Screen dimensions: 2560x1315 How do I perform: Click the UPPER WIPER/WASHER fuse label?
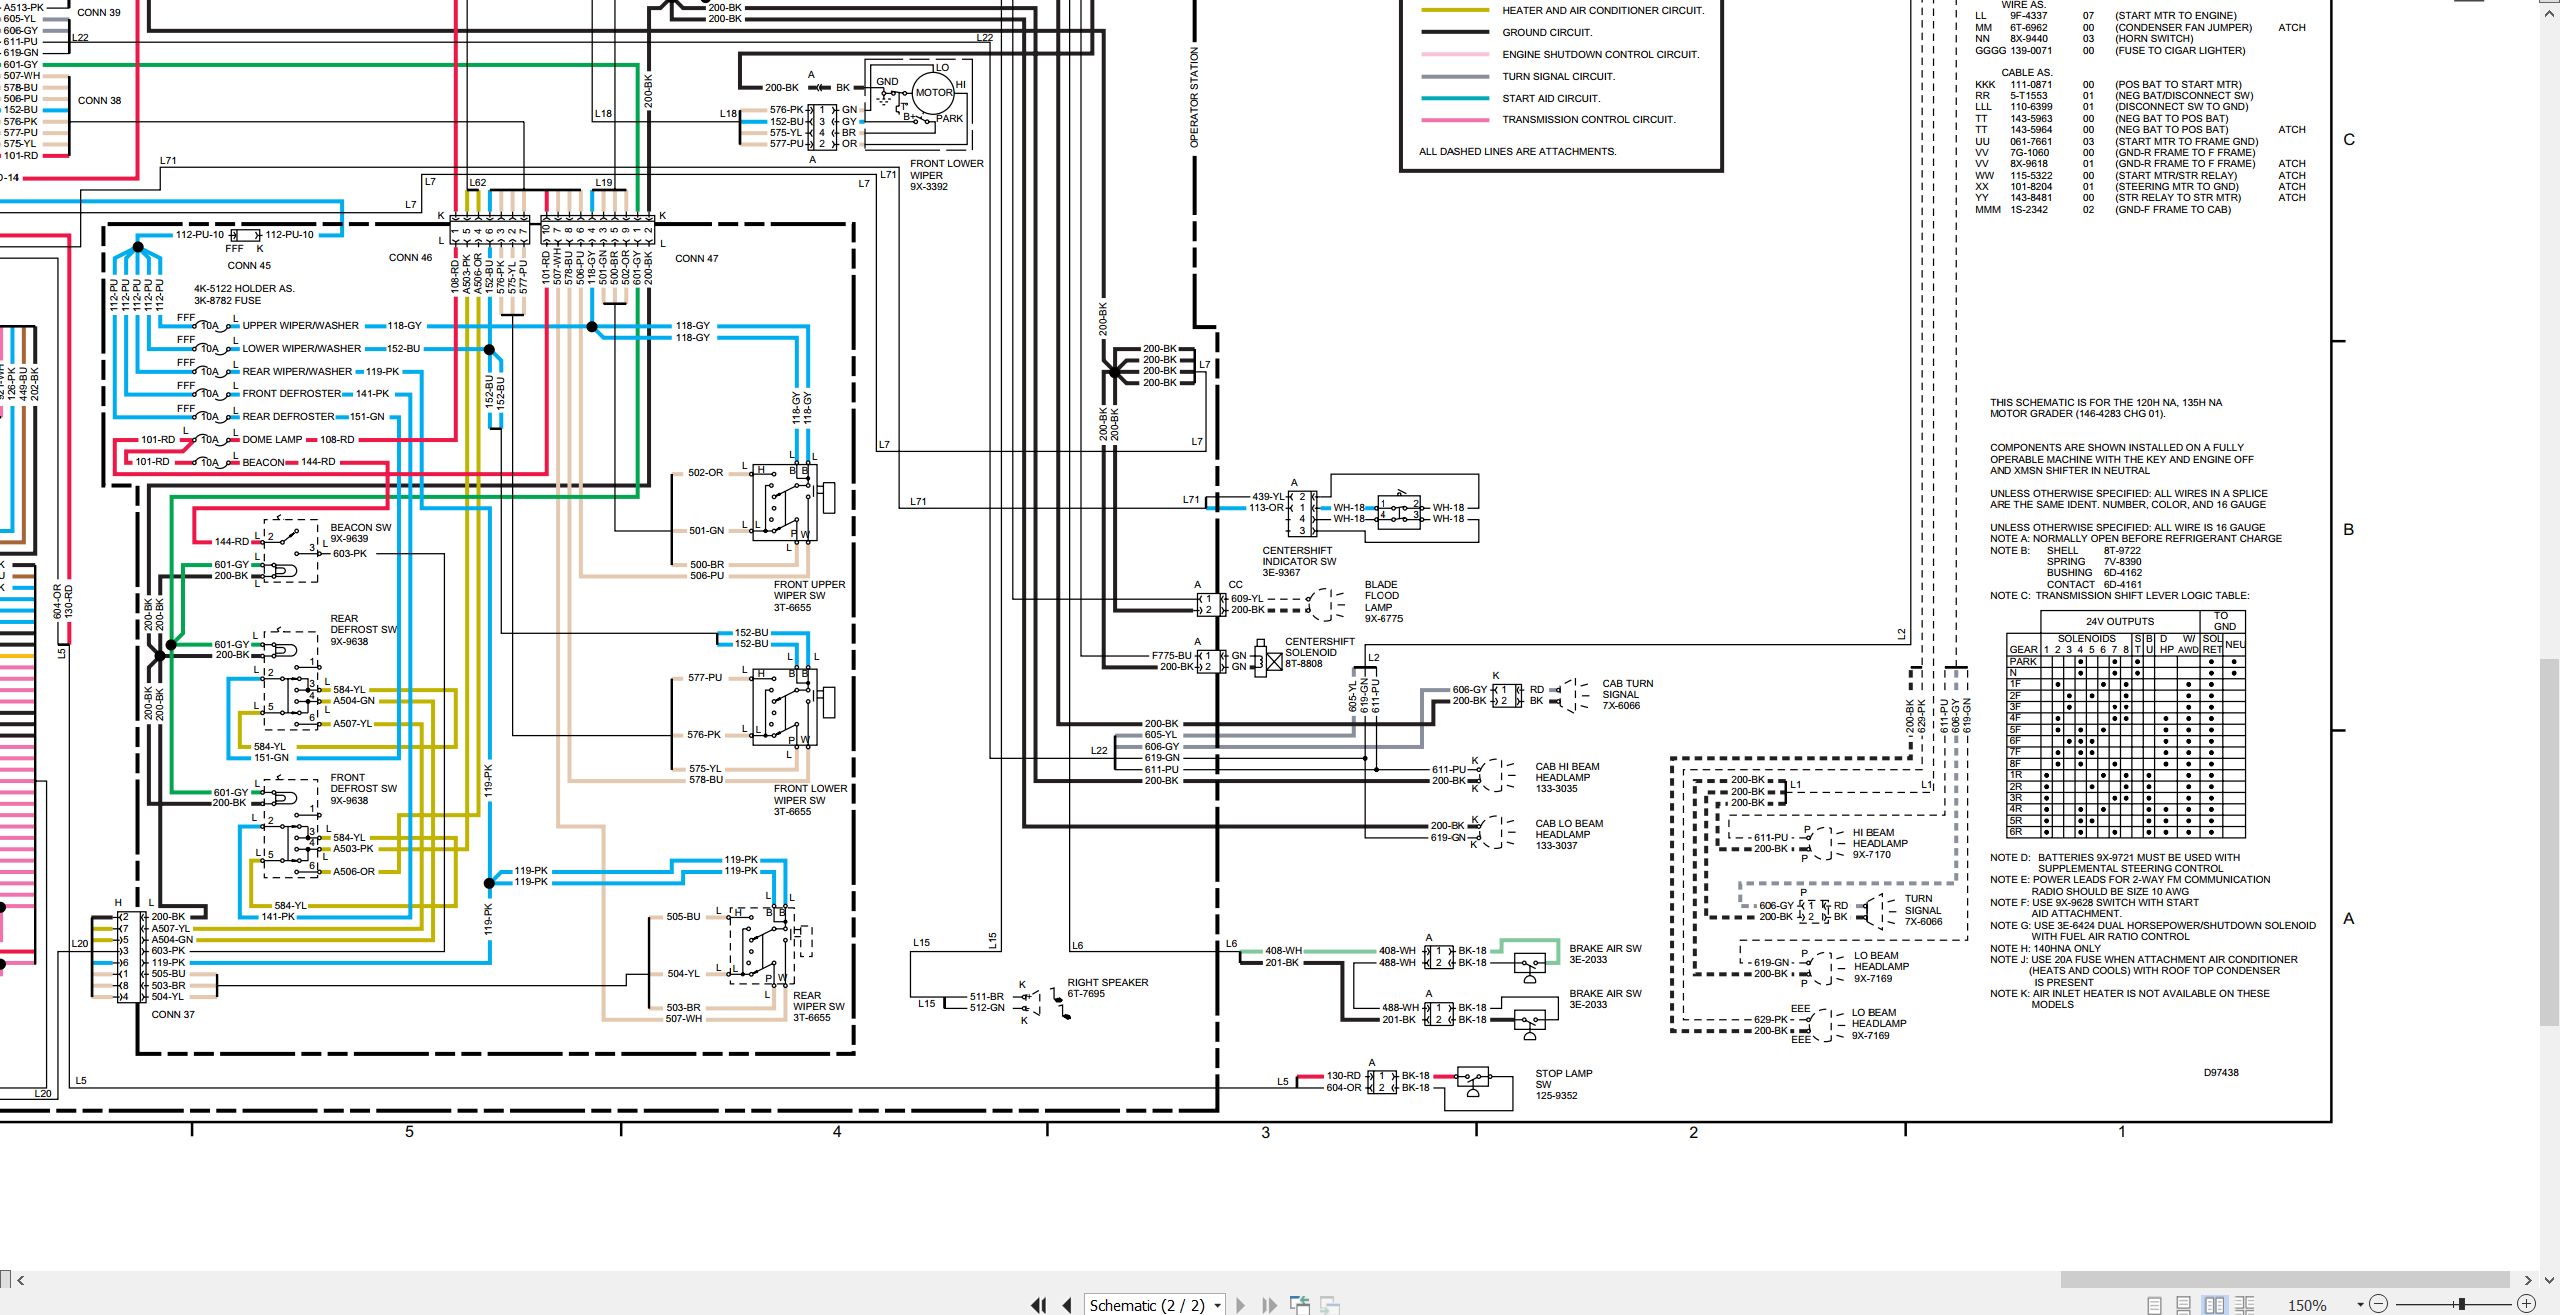[x=300, y=326]
